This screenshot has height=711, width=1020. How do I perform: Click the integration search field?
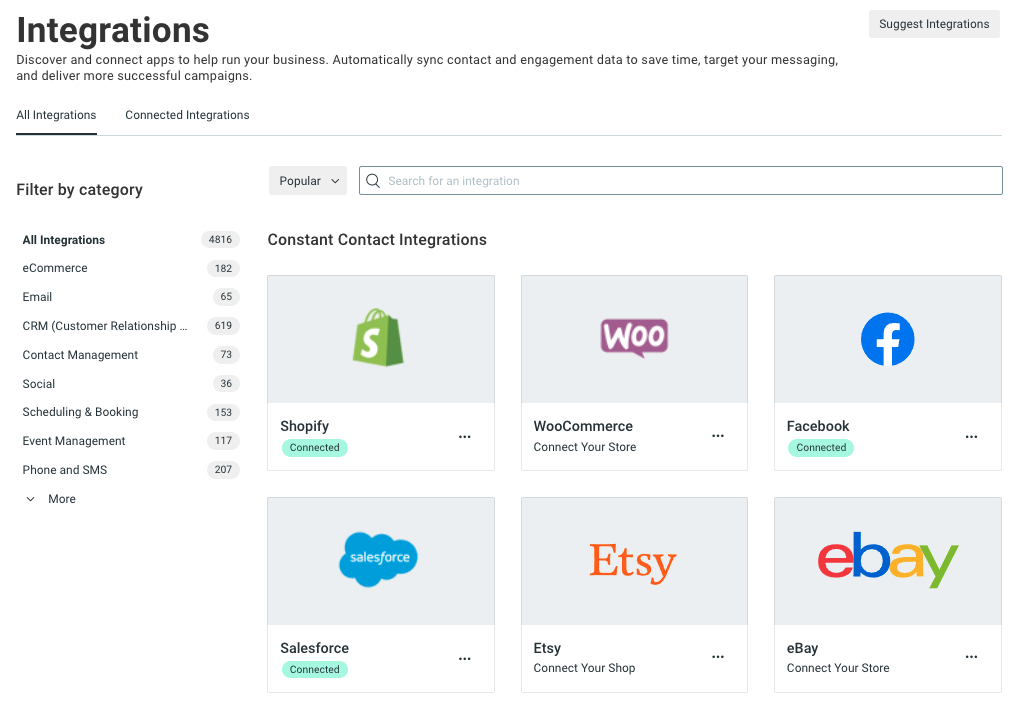[x=680, y=180]
